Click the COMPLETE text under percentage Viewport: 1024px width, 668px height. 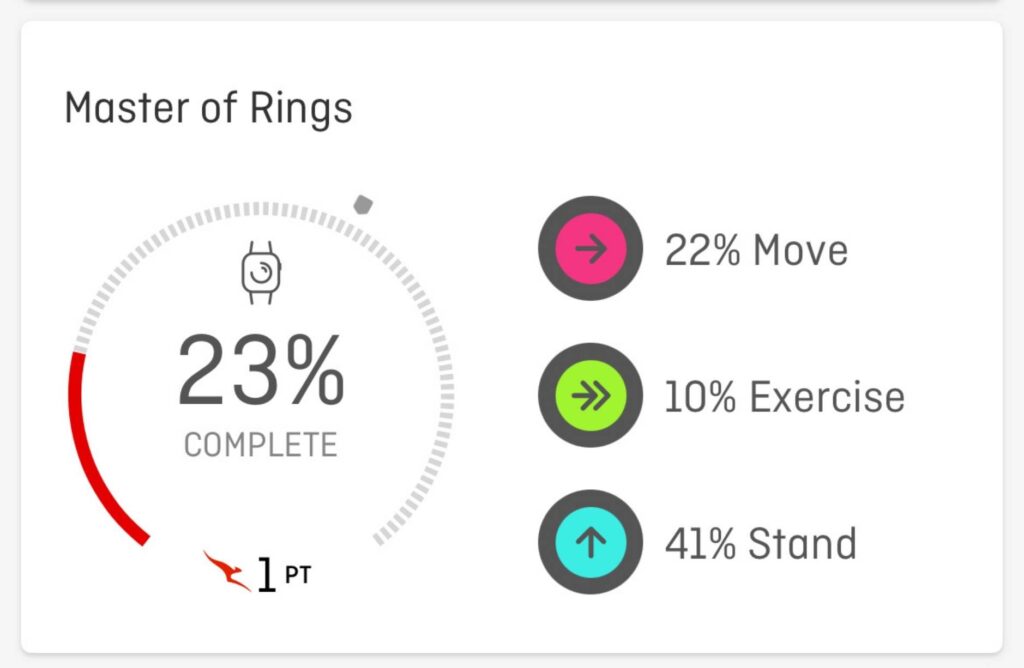click(261, 445)
